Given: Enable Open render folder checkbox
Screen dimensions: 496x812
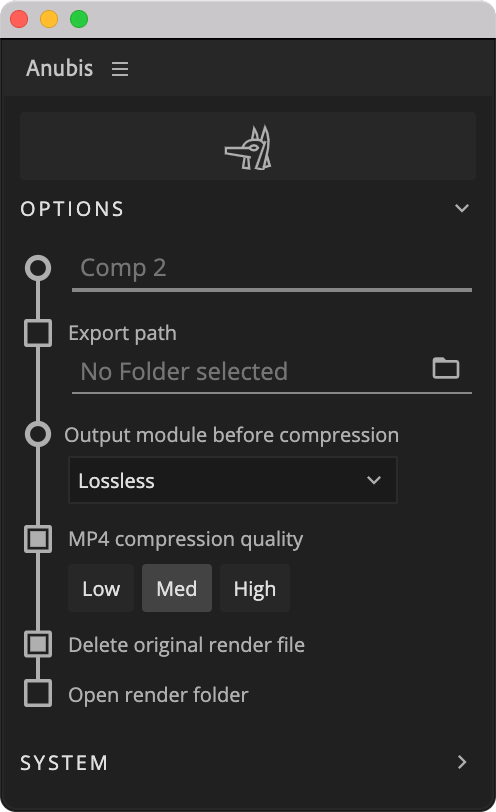Looking at the screenshot, I should coord(38,693).
